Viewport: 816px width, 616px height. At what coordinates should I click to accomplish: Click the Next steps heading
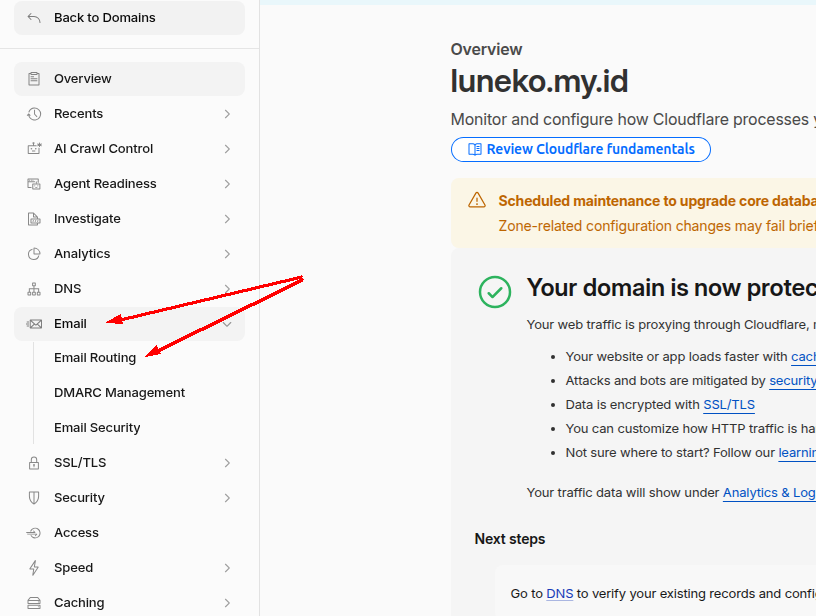(x=510, y=539)
